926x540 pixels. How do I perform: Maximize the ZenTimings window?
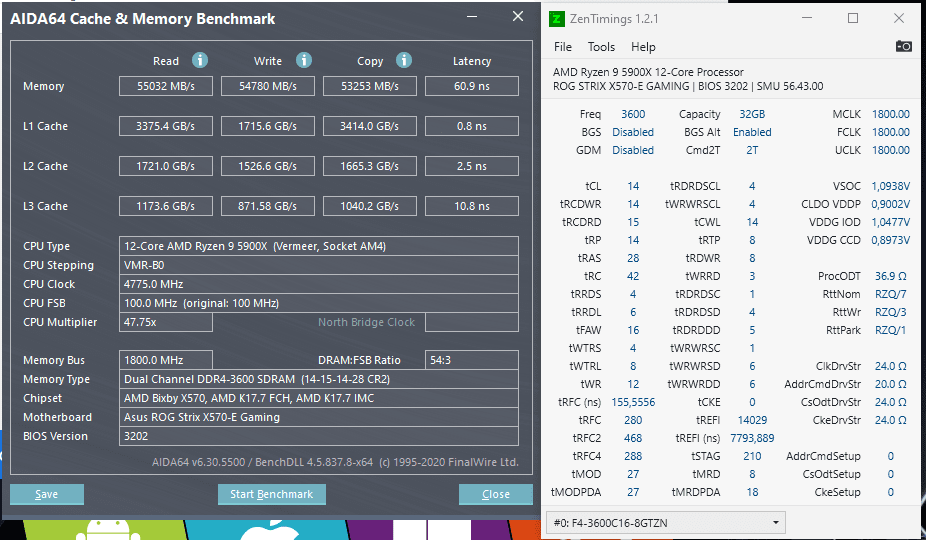853,18
